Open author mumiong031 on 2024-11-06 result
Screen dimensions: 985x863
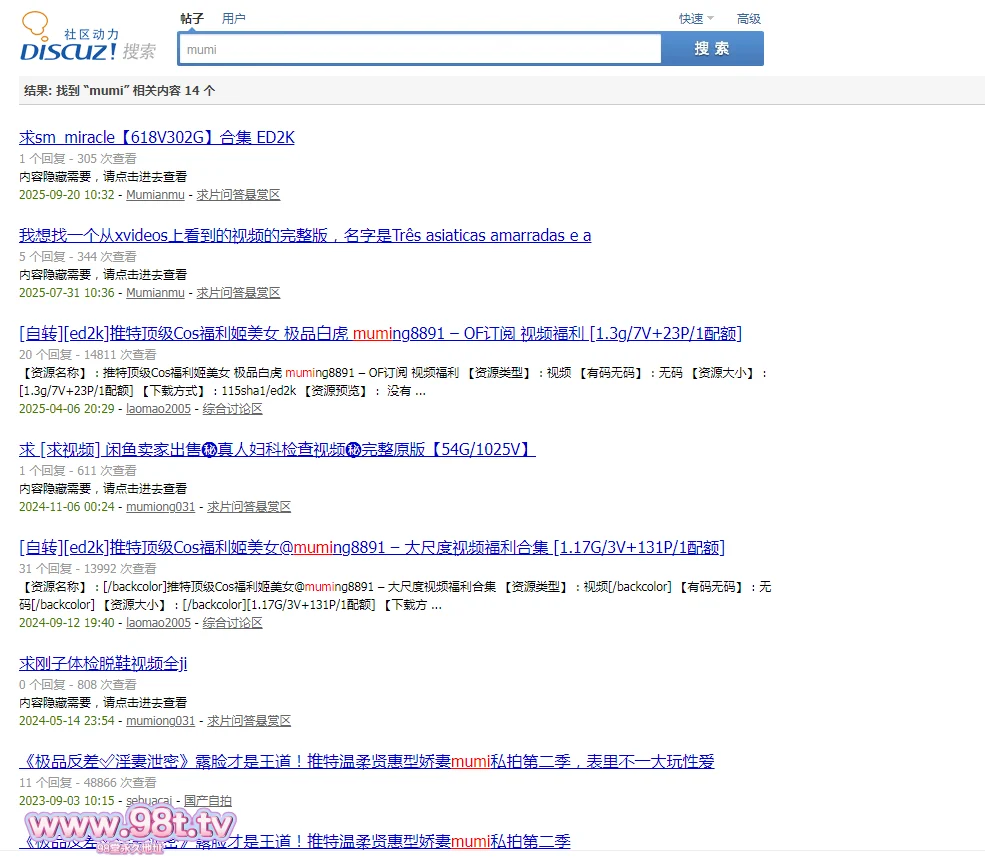tap(160, 507)
